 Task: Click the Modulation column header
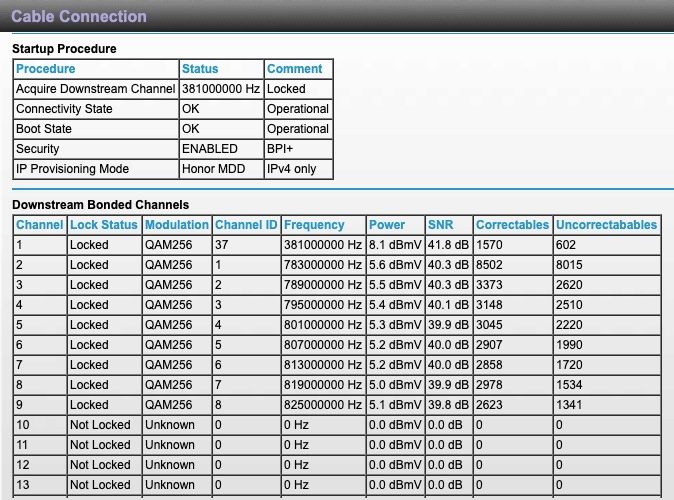tap(177, 225)
